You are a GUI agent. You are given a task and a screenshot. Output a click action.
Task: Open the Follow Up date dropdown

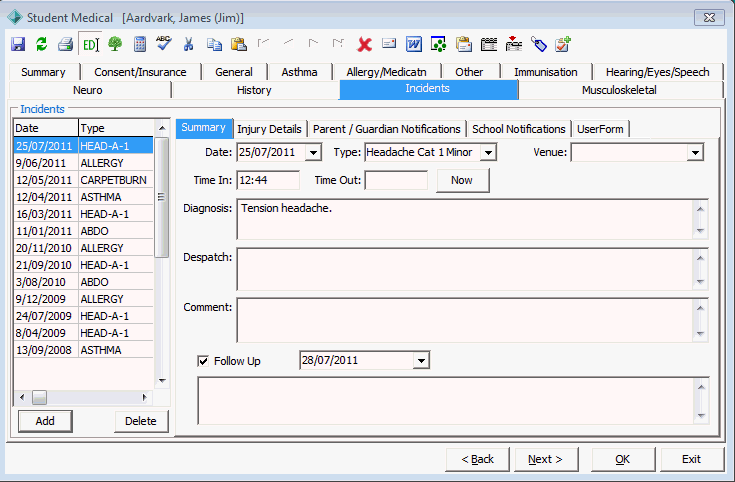click(x=421, y=361)
